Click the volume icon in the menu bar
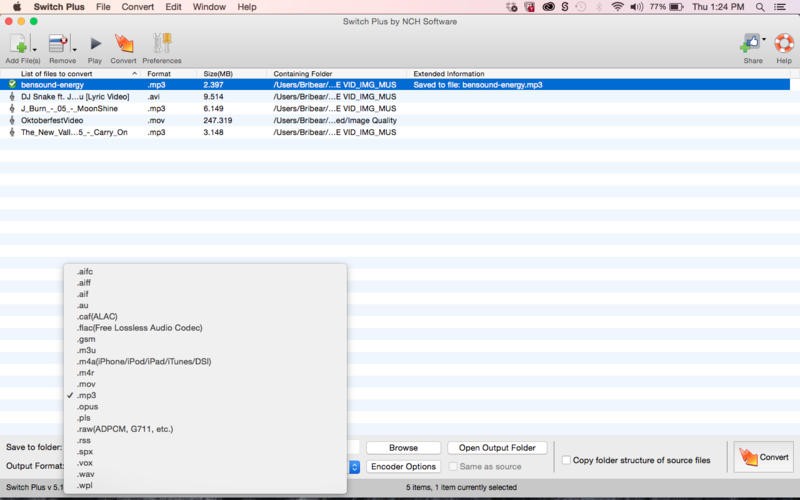Viewport: 800px width, 500px height. (636, 7)
